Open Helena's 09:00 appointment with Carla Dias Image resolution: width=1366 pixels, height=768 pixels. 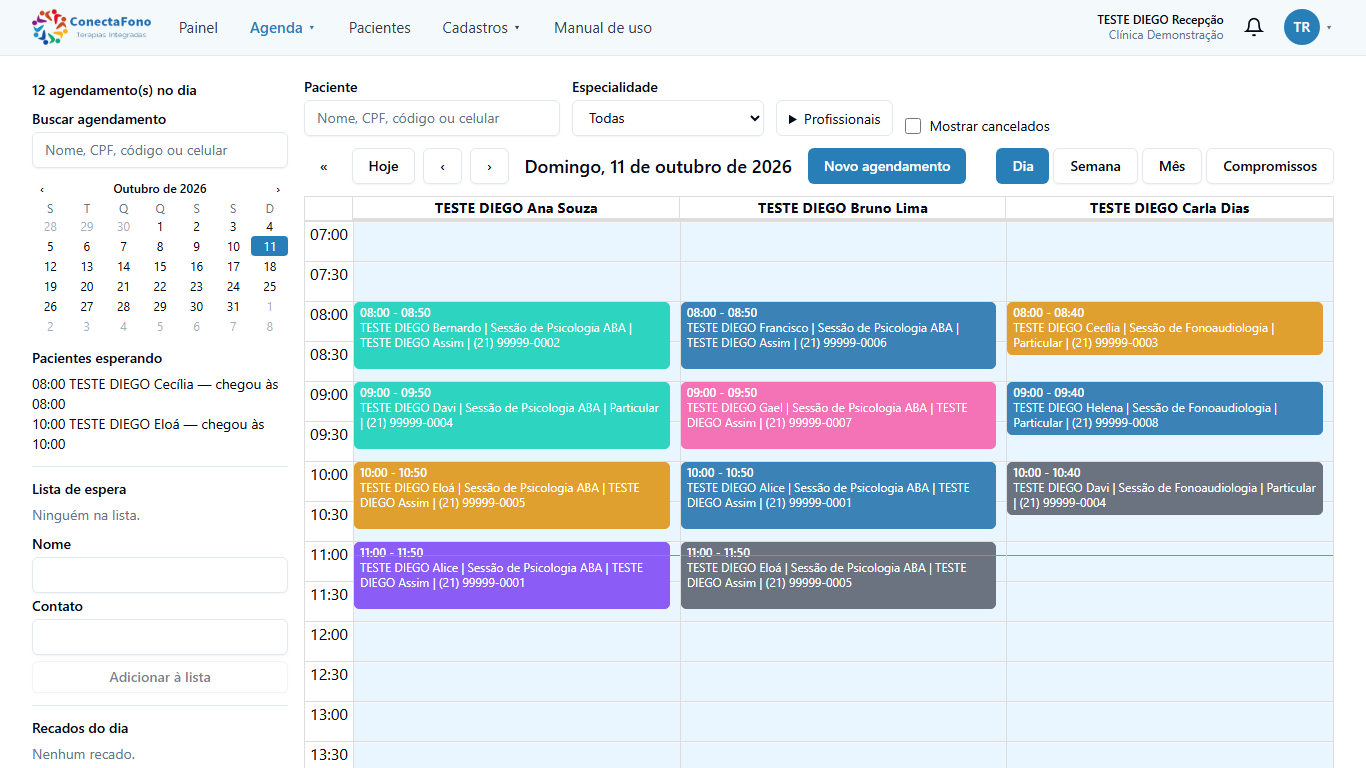point(1165,408)
